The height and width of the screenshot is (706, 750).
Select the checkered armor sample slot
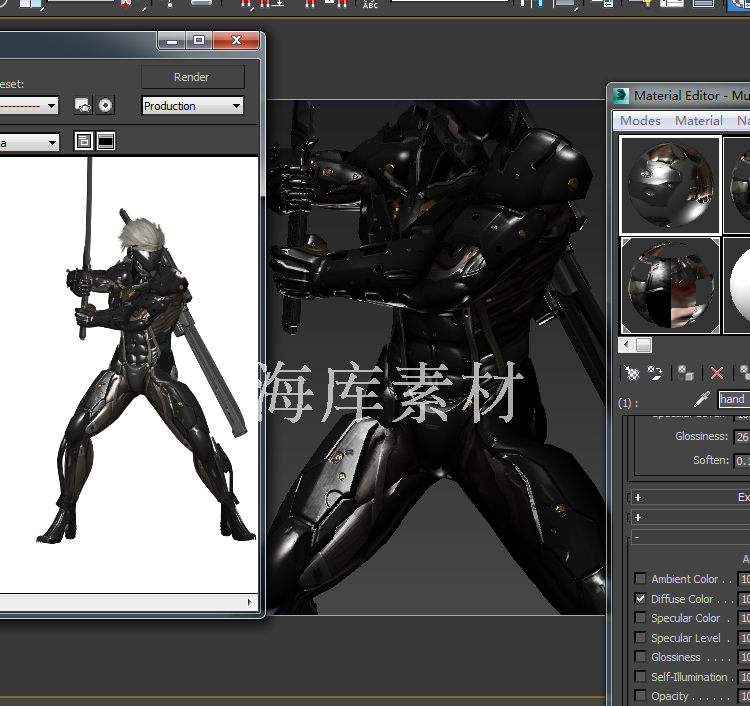[670, 286]
